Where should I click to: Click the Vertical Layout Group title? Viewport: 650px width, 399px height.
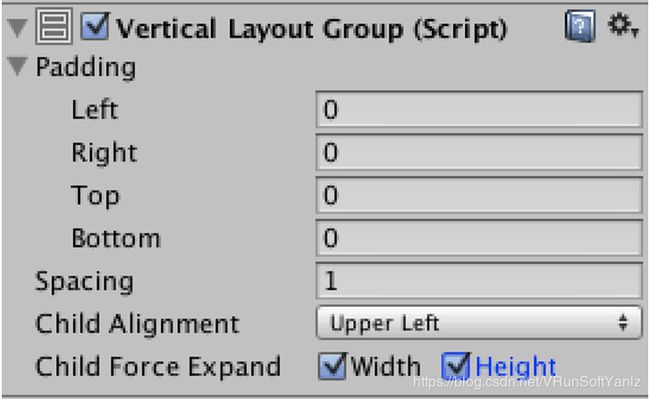(x=311, y=29)
